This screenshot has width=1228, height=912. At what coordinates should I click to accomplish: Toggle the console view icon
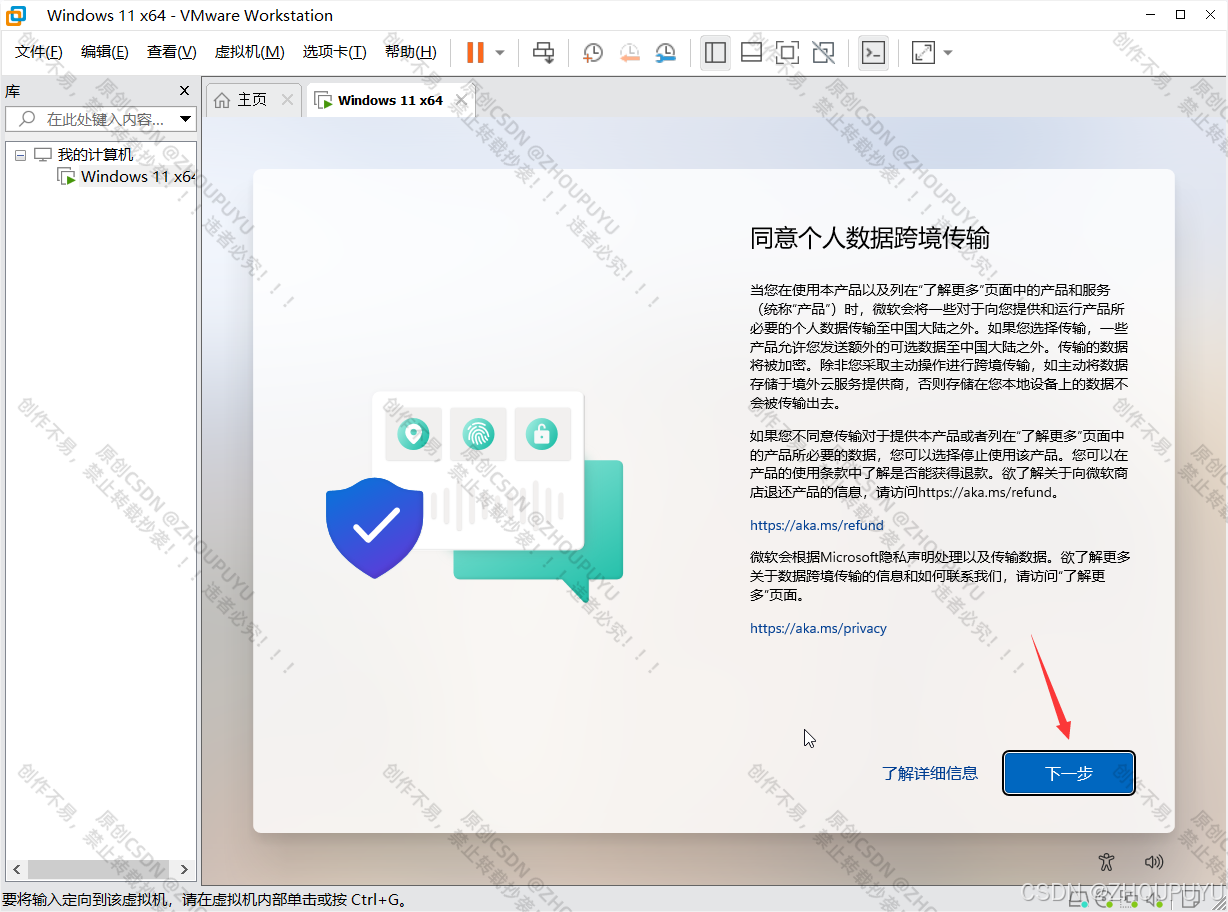point(873,52)
